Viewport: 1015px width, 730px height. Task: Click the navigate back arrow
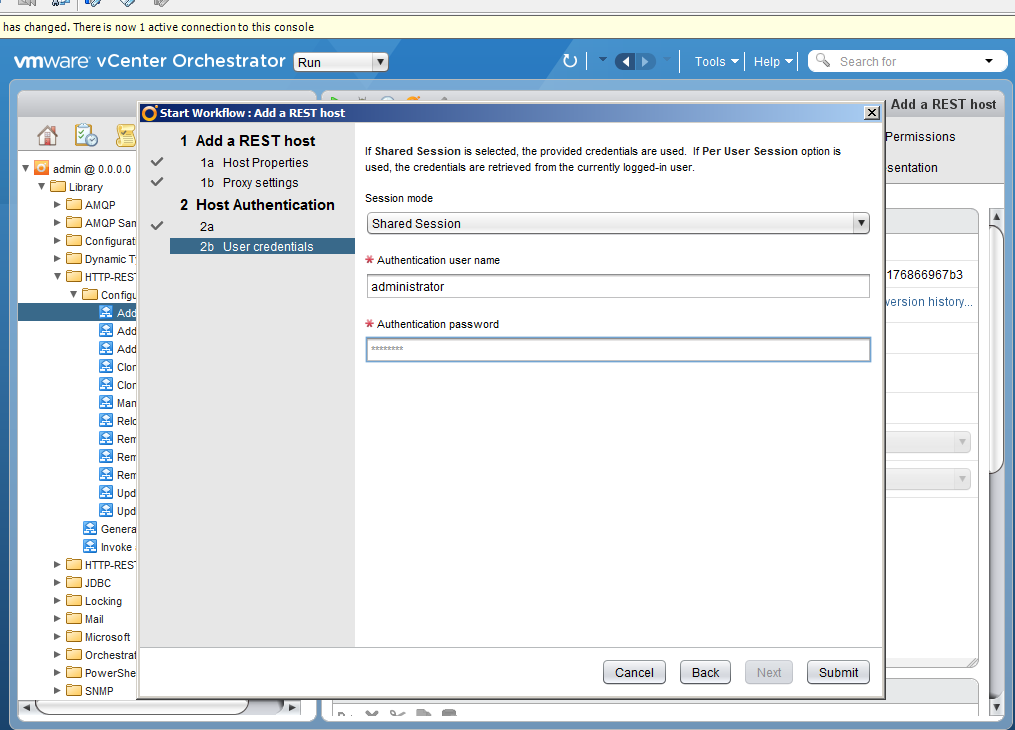(x=625, y=61)
